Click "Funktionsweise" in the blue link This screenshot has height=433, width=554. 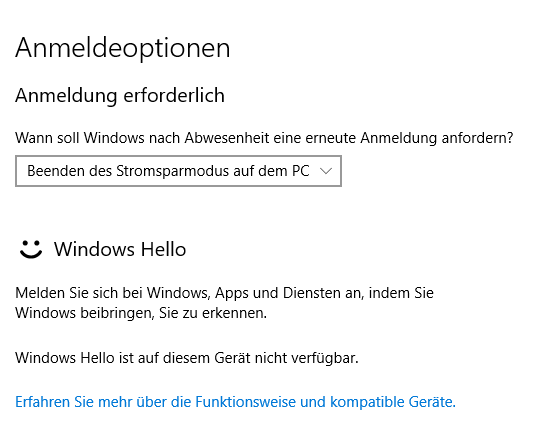[245, 402]
